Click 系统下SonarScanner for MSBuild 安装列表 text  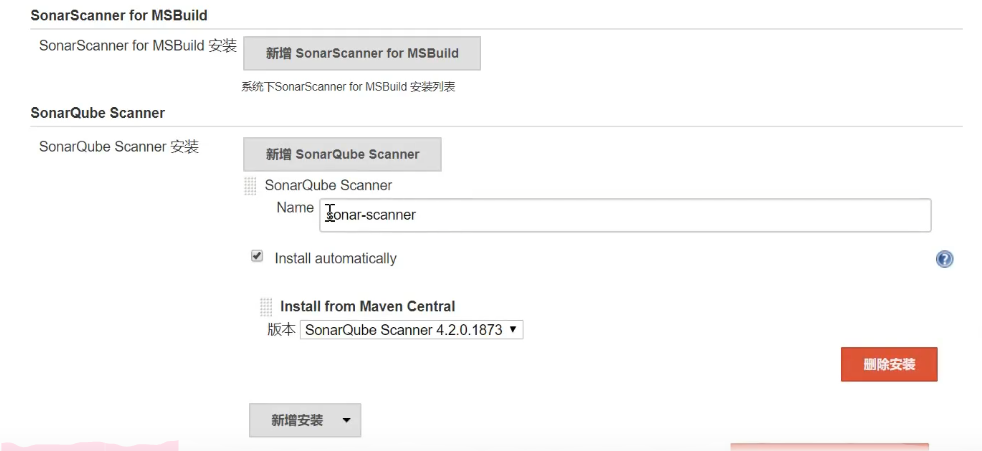(348, 87)
